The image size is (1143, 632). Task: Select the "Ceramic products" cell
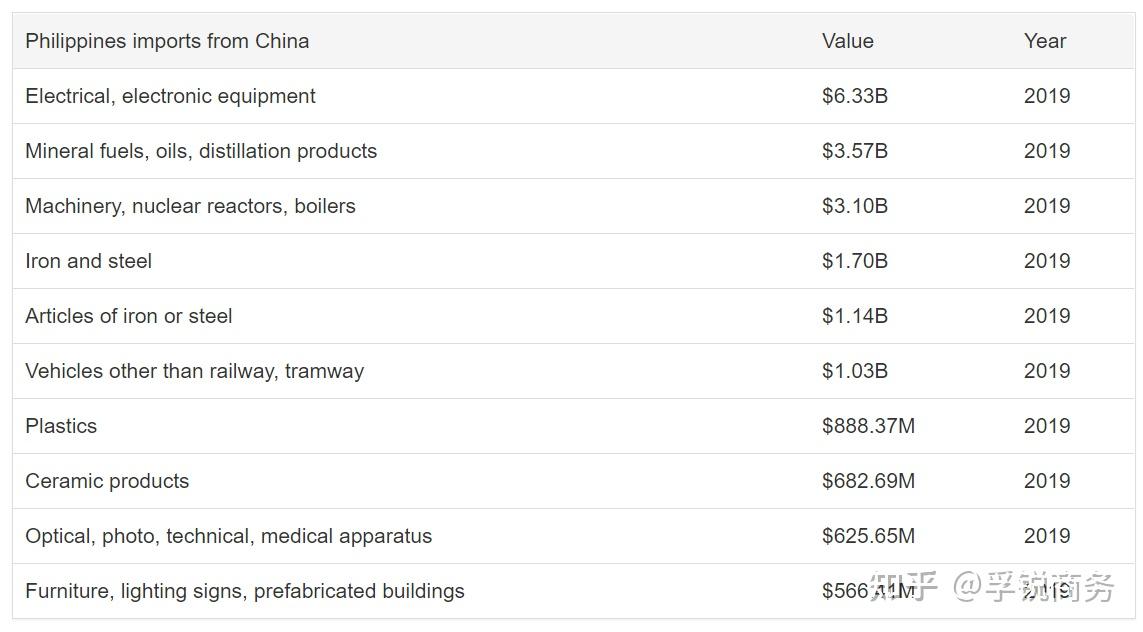click(107, 481)
